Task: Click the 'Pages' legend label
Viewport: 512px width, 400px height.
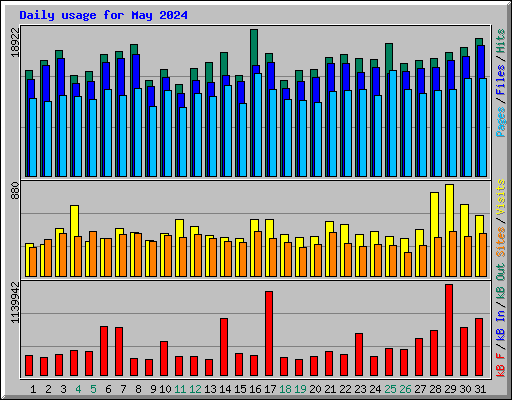Action: 501,122
